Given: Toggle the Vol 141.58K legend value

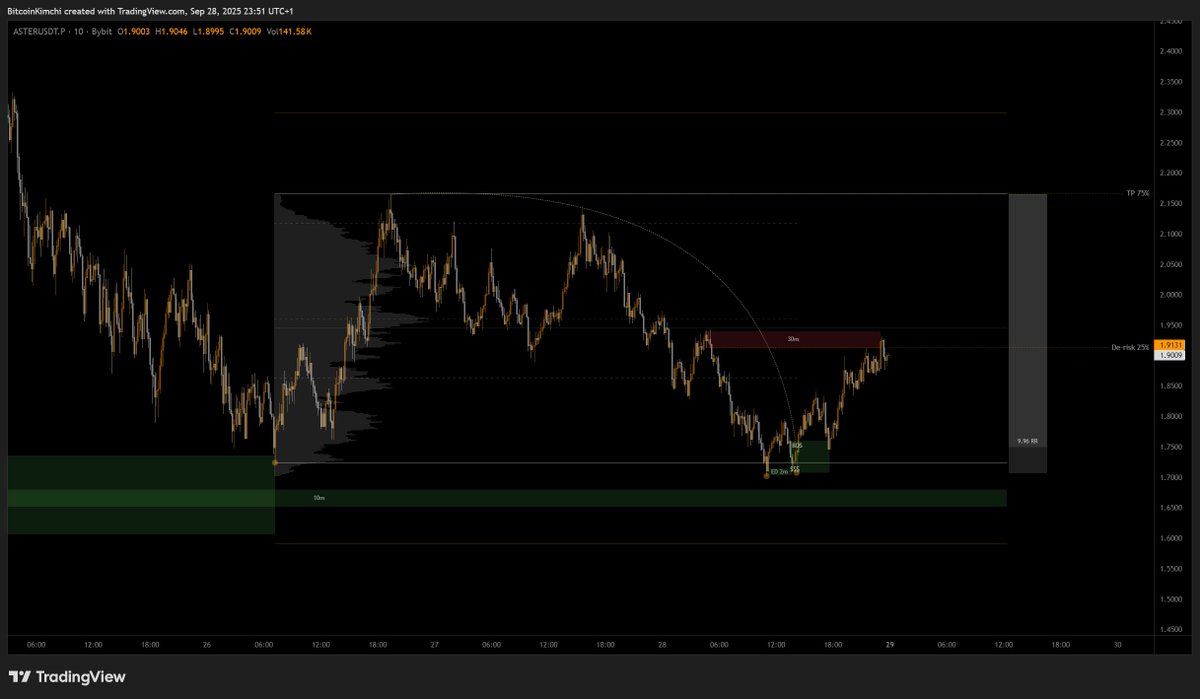Looking at the screenshot, I should click(x=289, y=31).
